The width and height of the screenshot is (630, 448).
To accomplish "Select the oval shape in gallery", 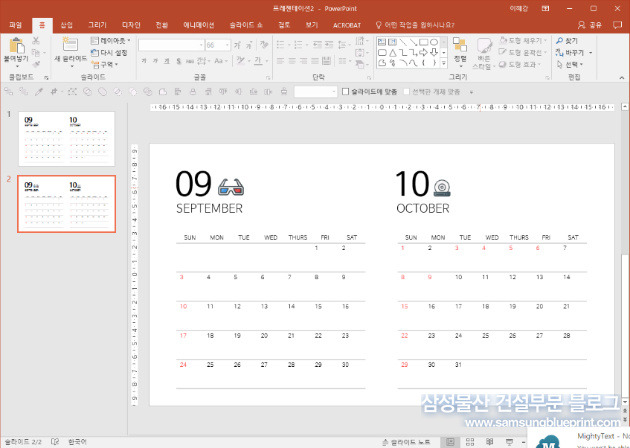I will pos(434,42).
